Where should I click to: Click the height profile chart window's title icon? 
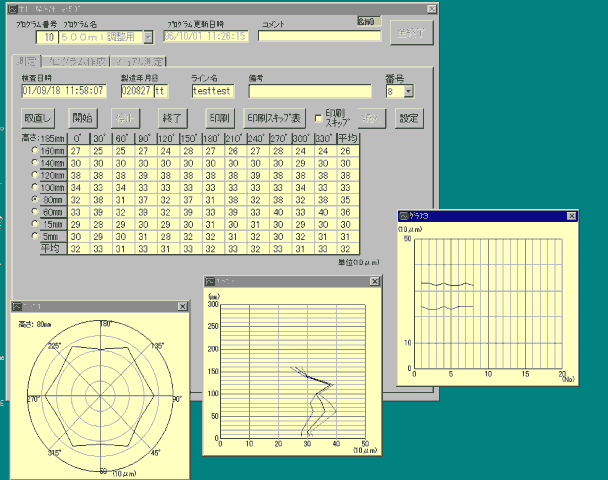209,281
